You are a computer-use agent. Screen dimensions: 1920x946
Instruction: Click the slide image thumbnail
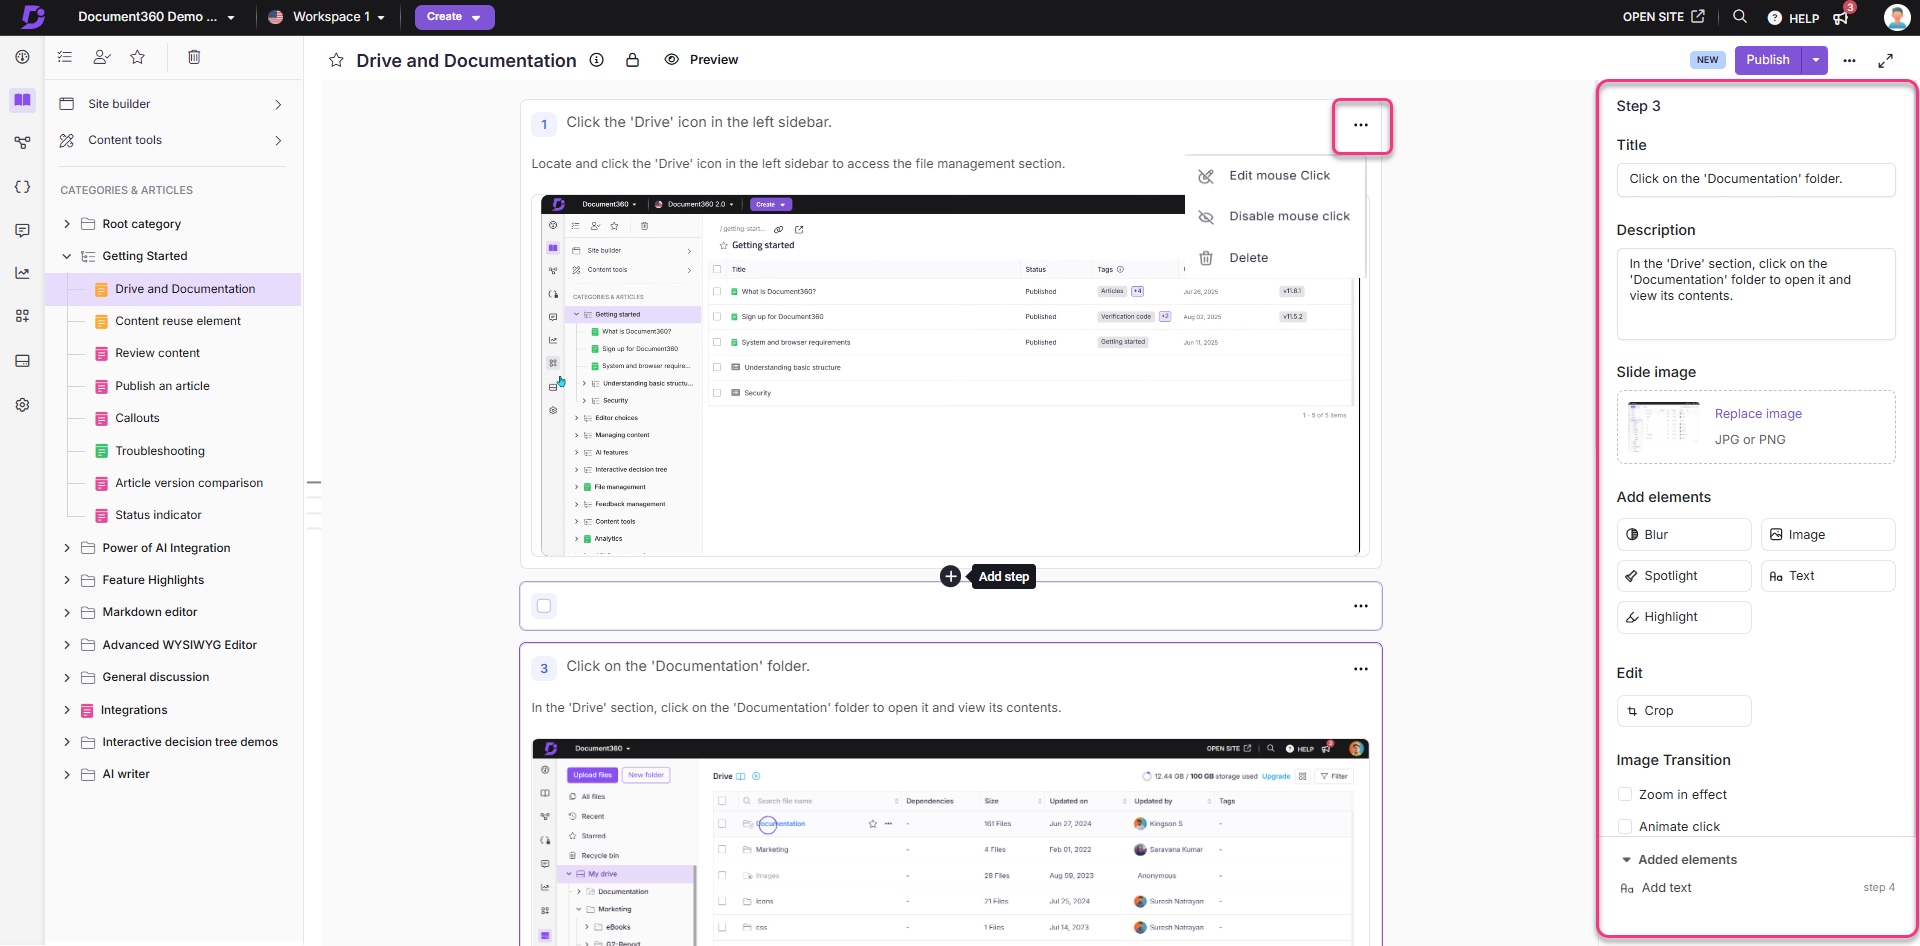[x=1664, y=427]
